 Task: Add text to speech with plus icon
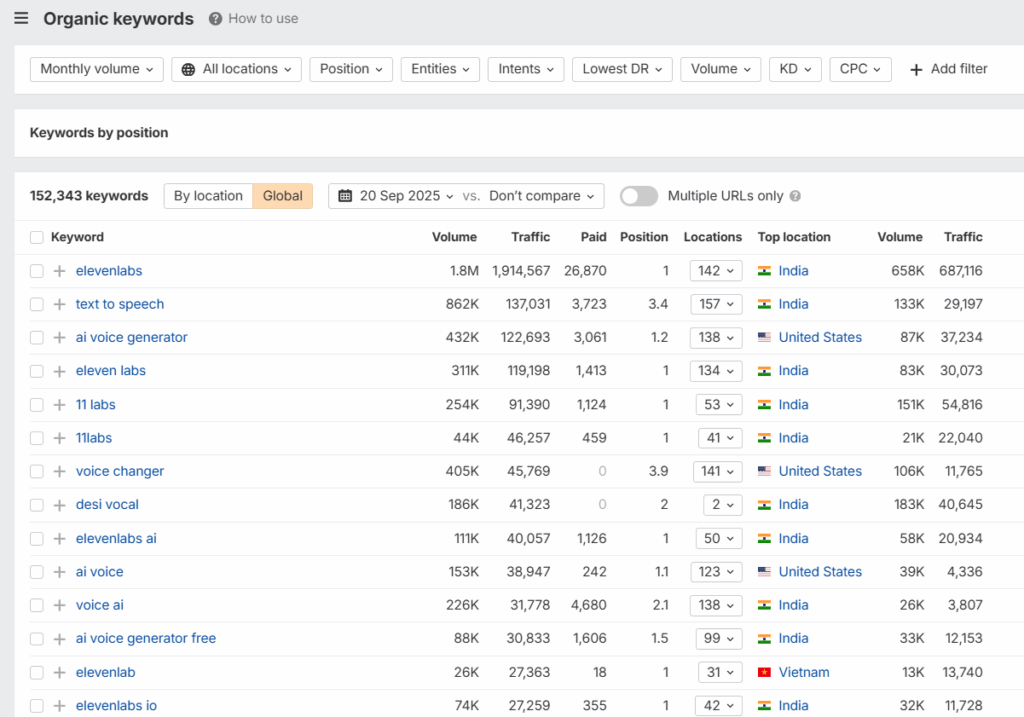[59, 304]
